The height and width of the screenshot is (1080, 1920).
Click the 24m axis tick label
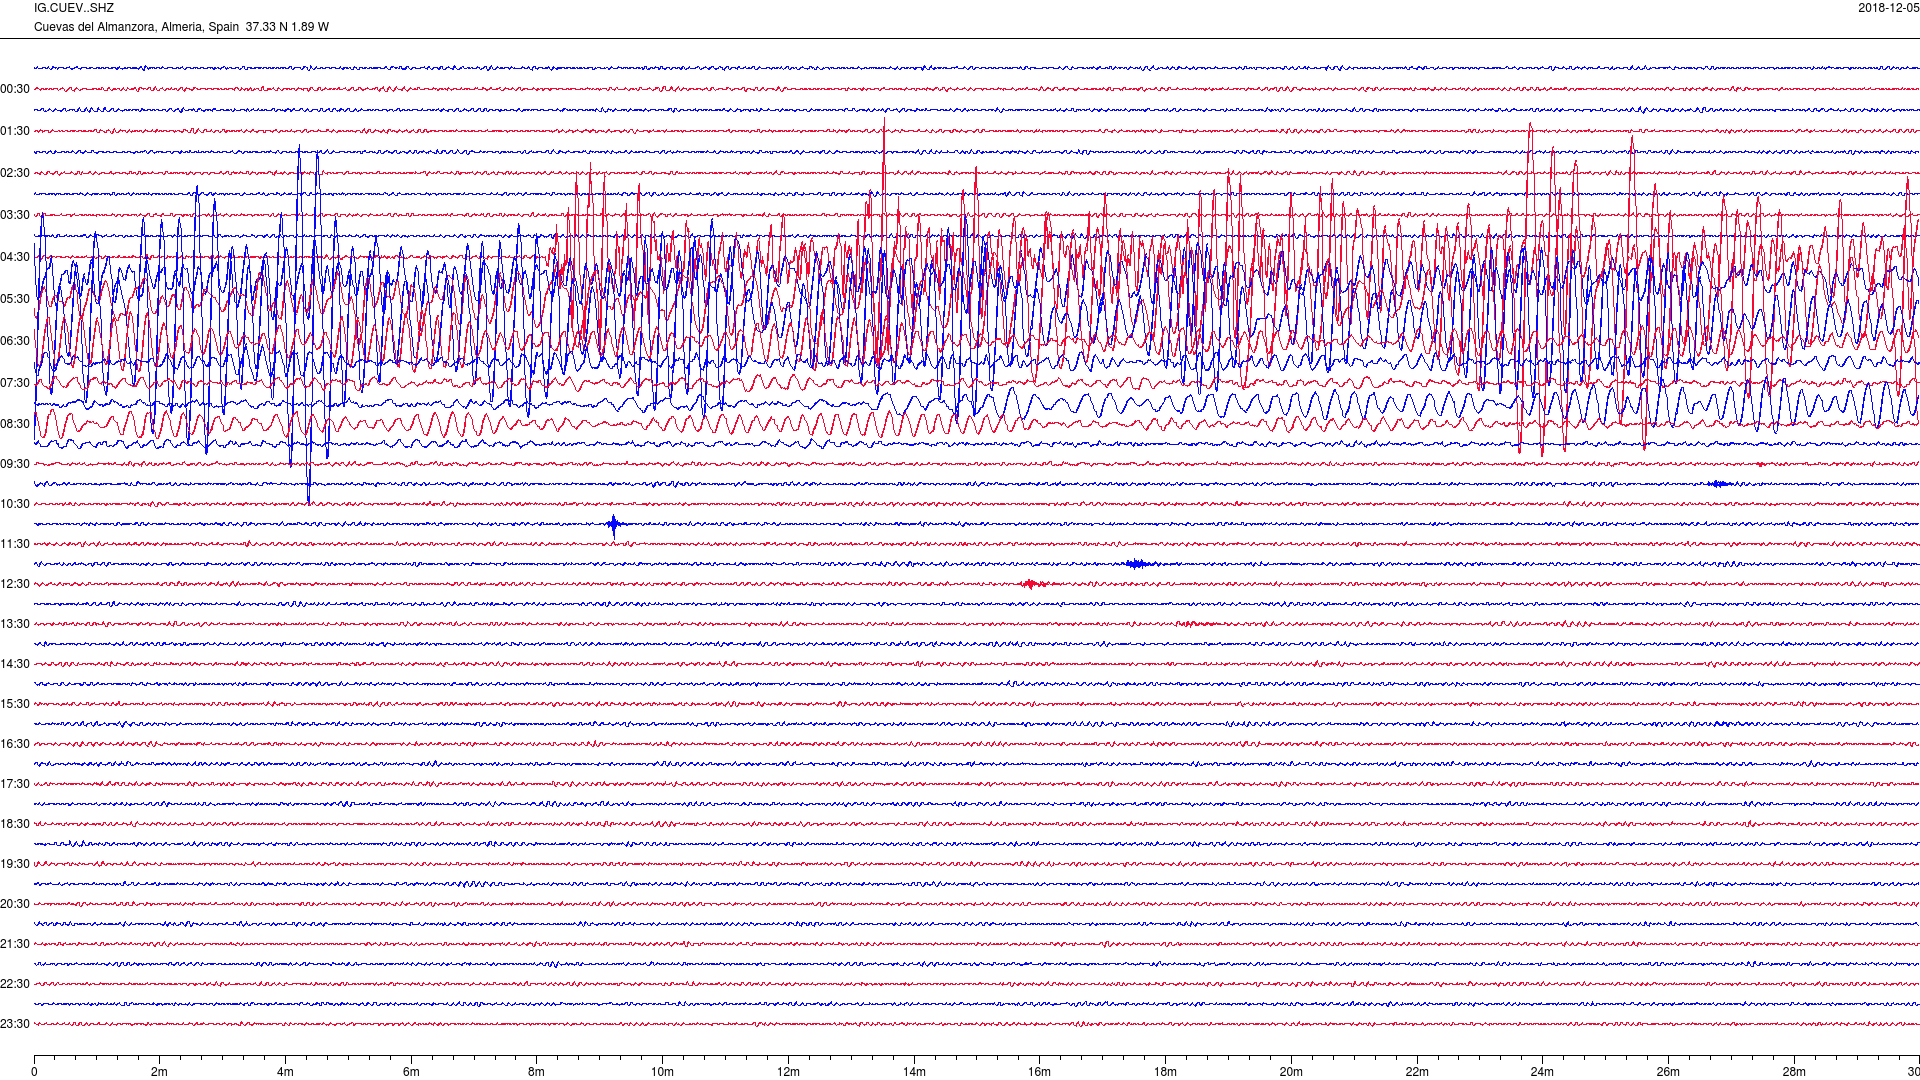click(1542, 1072)
